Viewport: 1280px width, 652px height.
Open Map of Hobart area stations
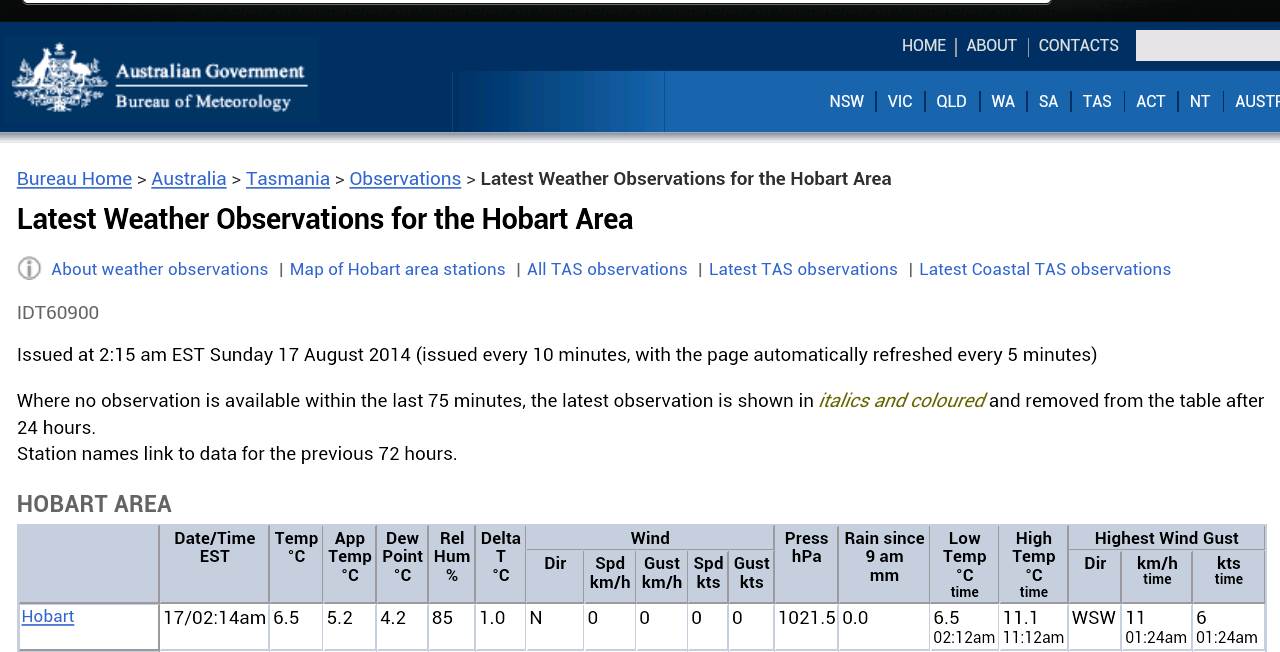click(x=397, y=270)
